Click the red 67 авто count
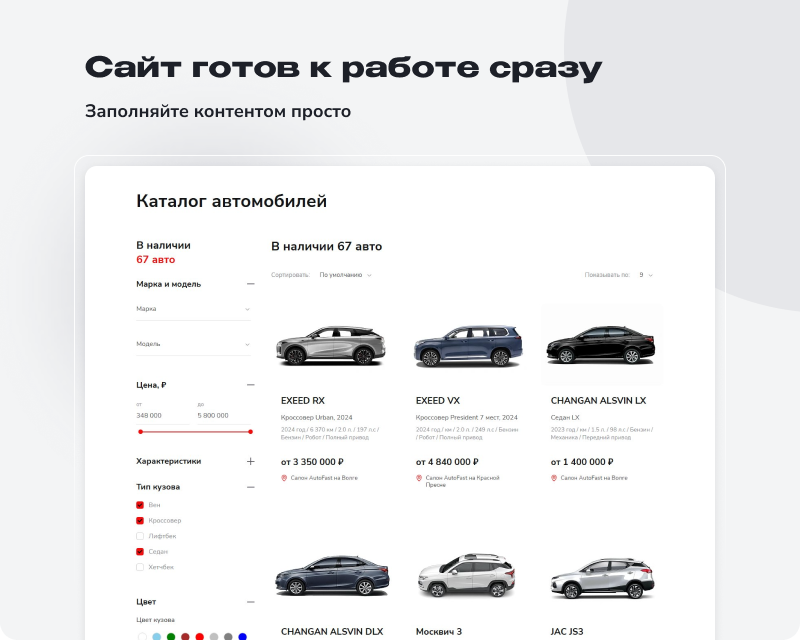Viewport: 800px width, 640px height. [x=156, y=260]
